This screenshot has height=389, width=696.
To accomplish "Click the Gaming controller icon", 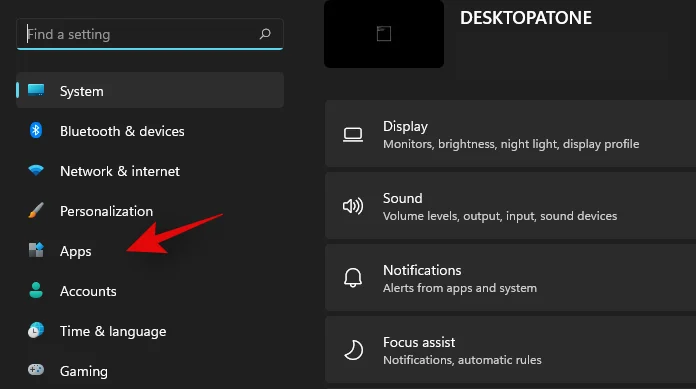I will tap(36, 369).
